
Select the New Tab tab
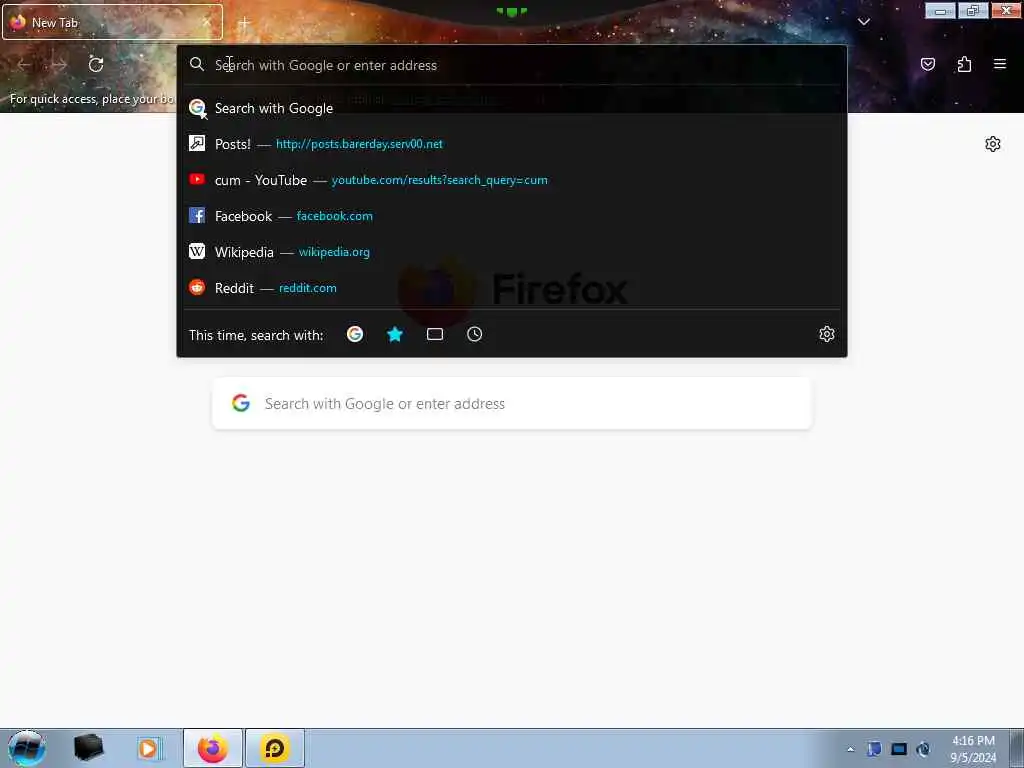point(112,22)
